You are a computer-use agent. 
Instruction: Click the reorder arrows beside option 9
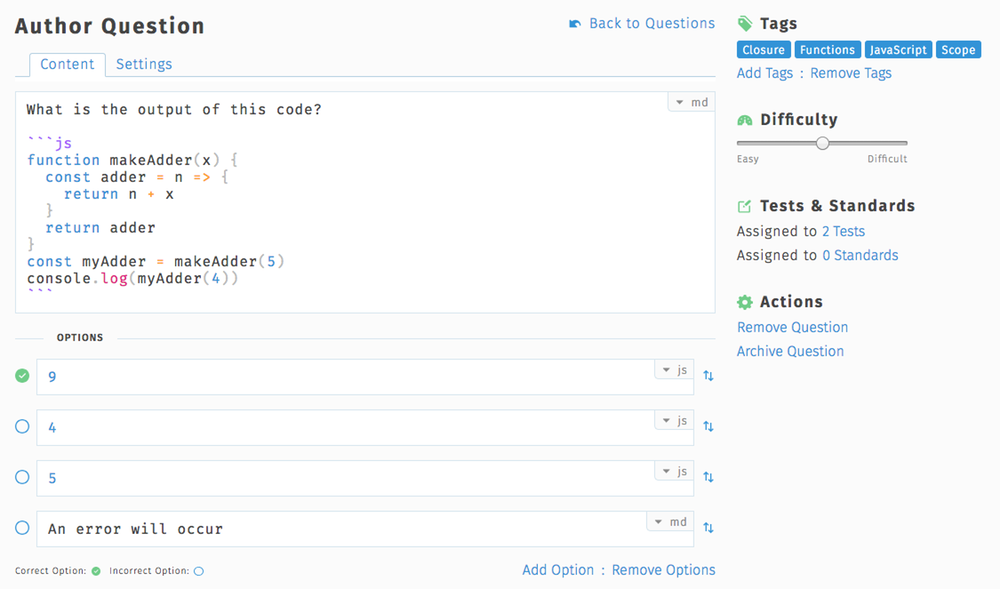[x=708, y=376]
